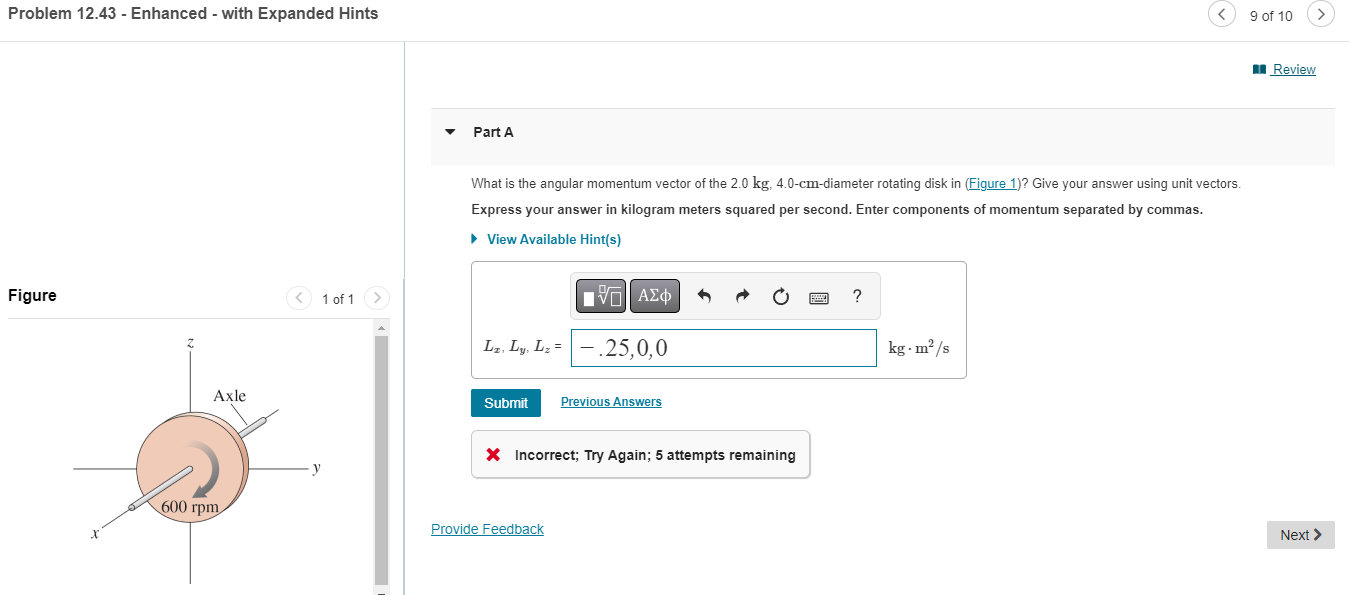Viewport: 1349px width, 595px height.
Task: Click the redo arrow in the answer toolbar
Action: click(742, 295)
